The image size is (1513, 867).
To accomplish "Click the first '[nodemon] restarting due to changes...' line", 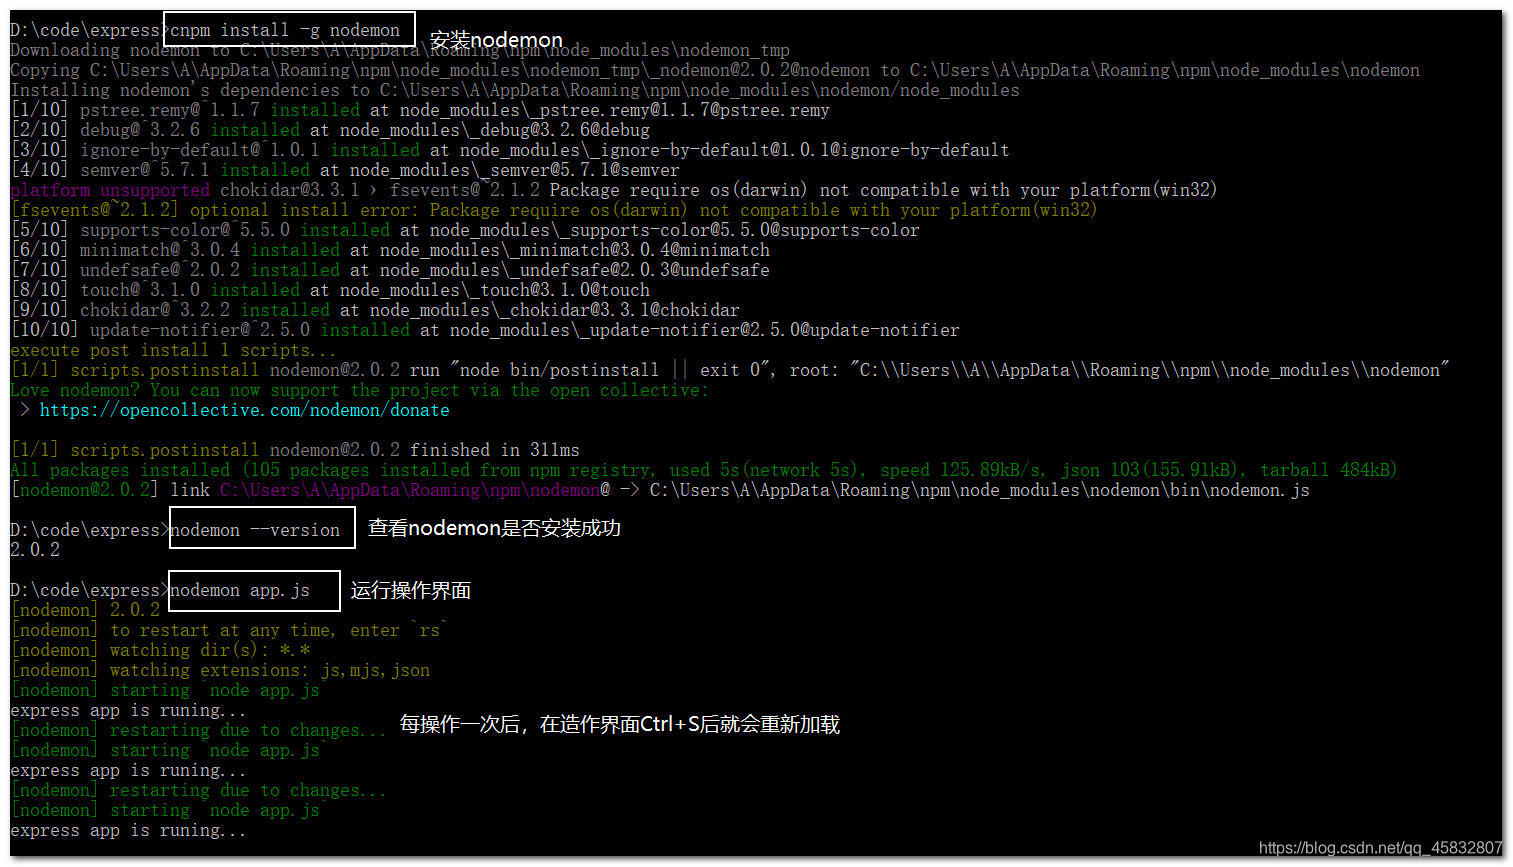I will coord(198,730).
